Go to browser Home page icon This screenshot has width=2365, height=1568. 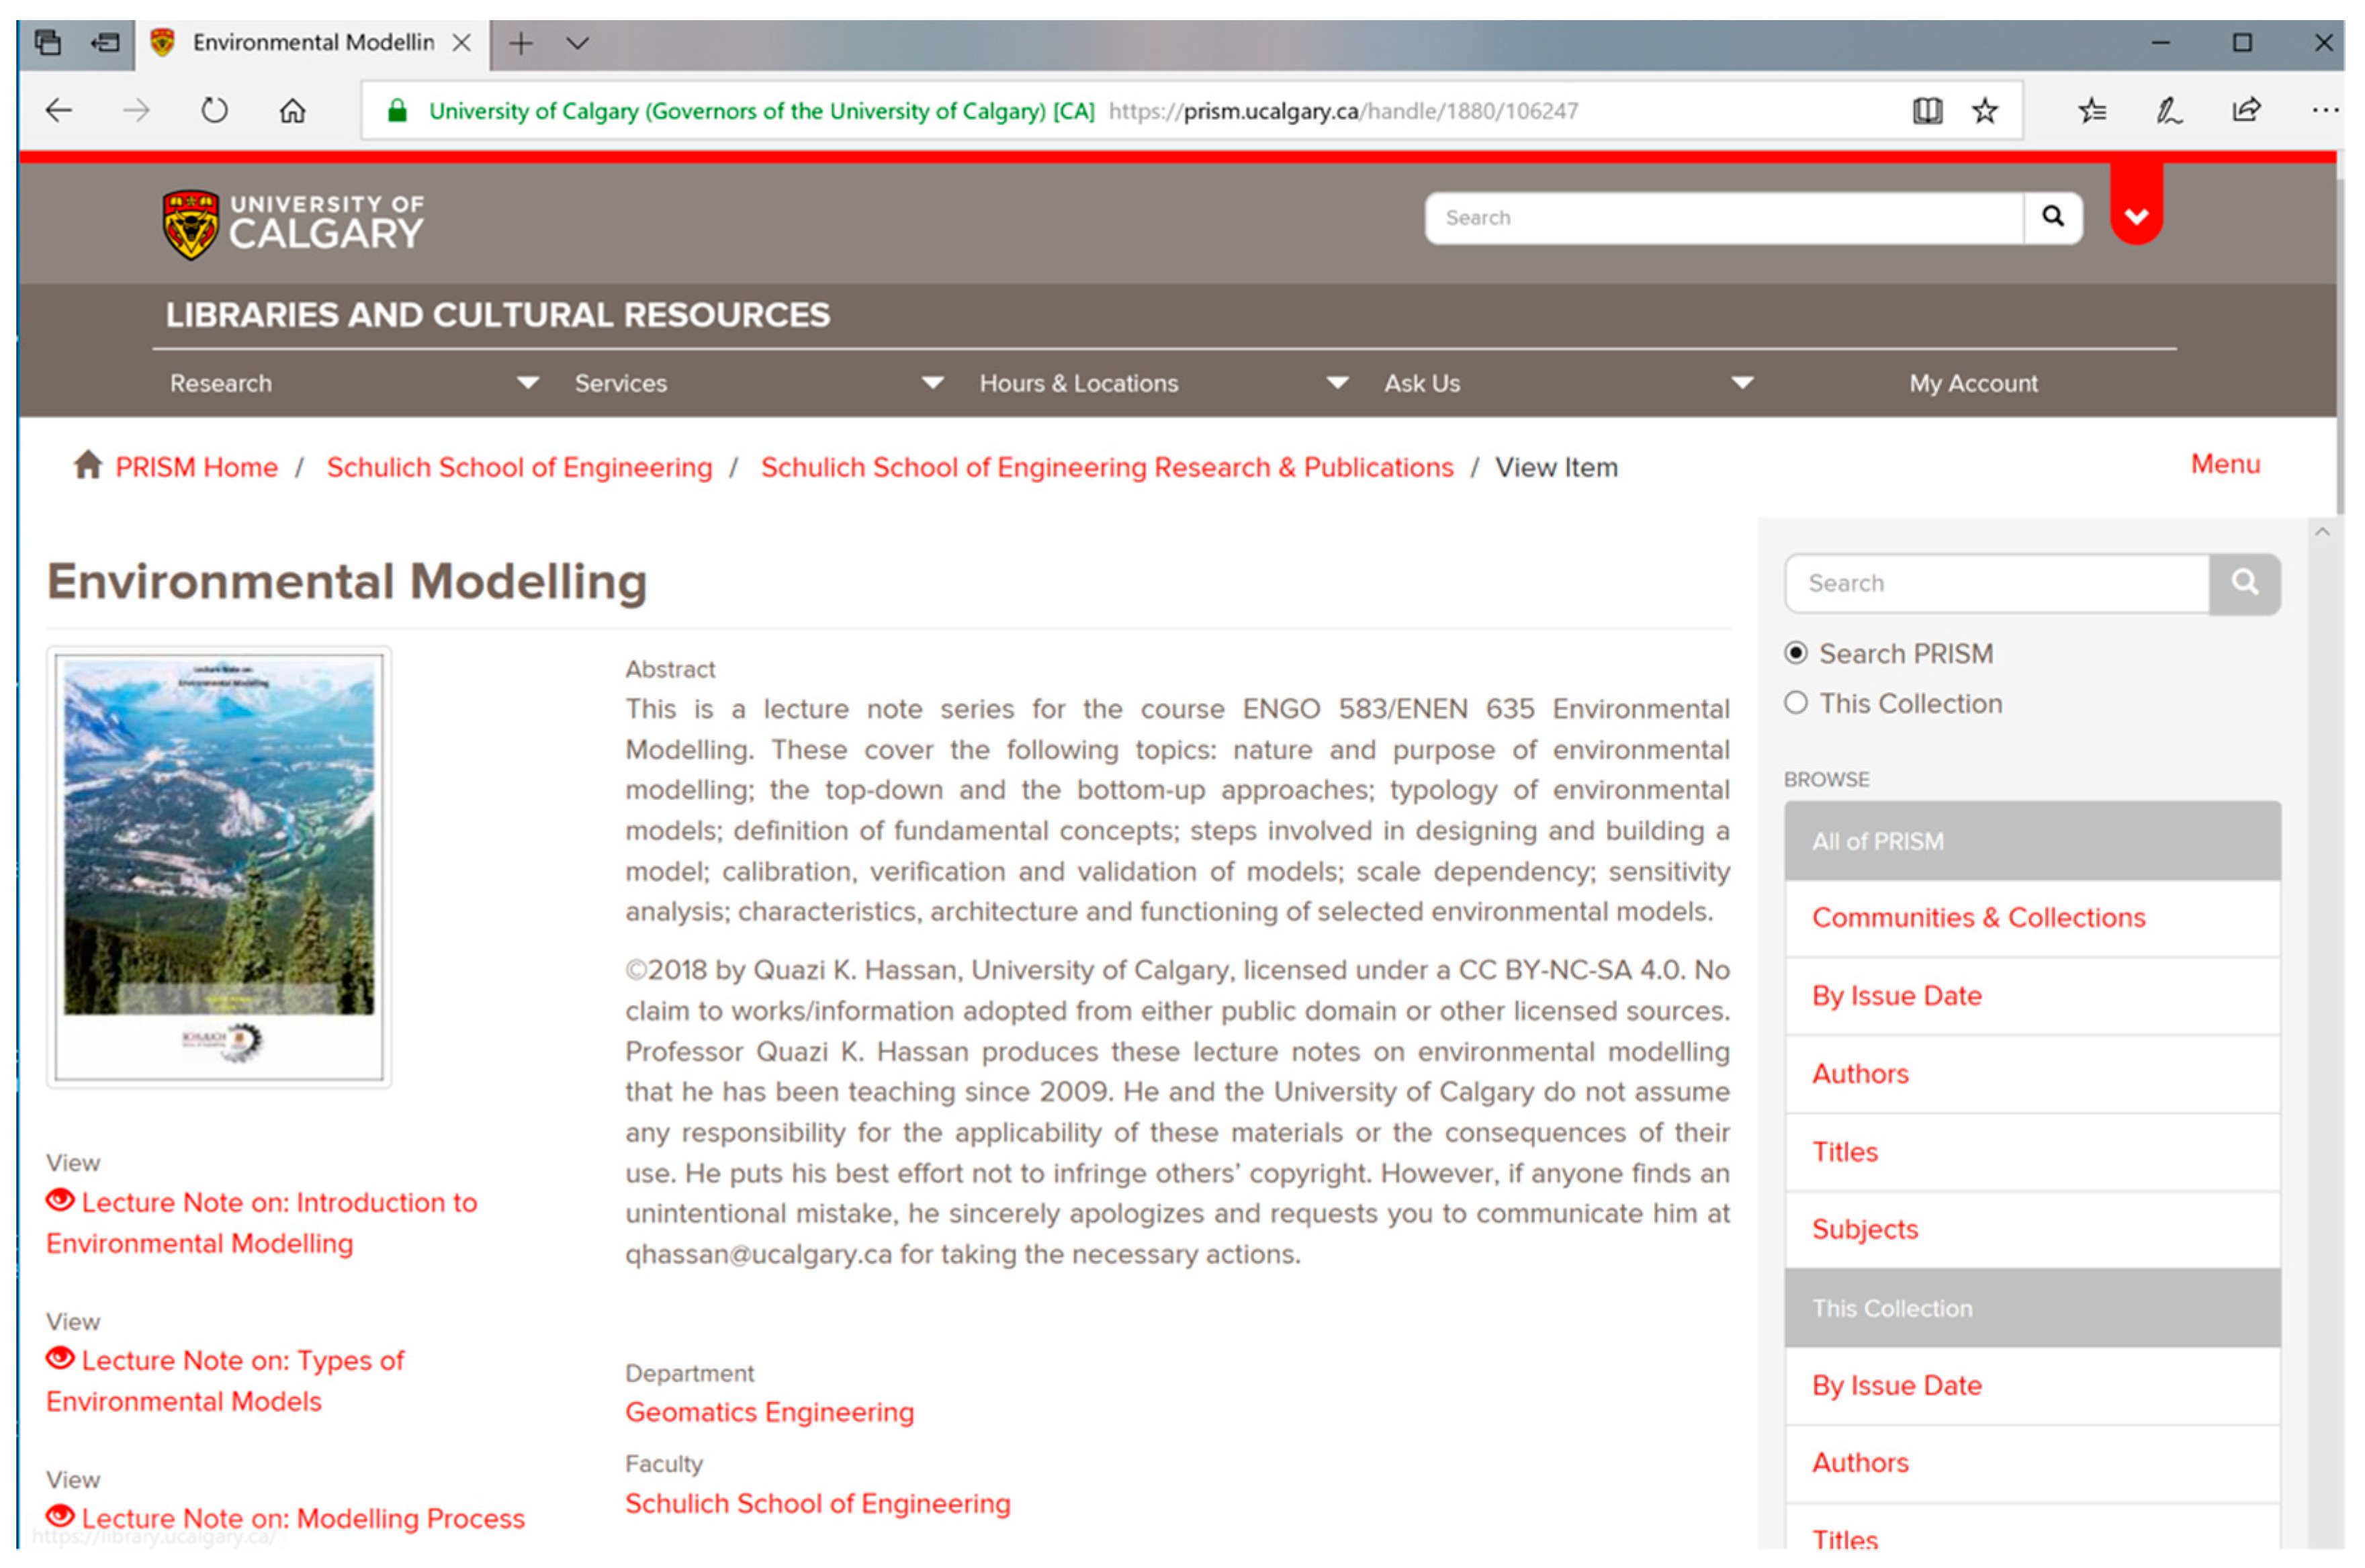(292, 110)
